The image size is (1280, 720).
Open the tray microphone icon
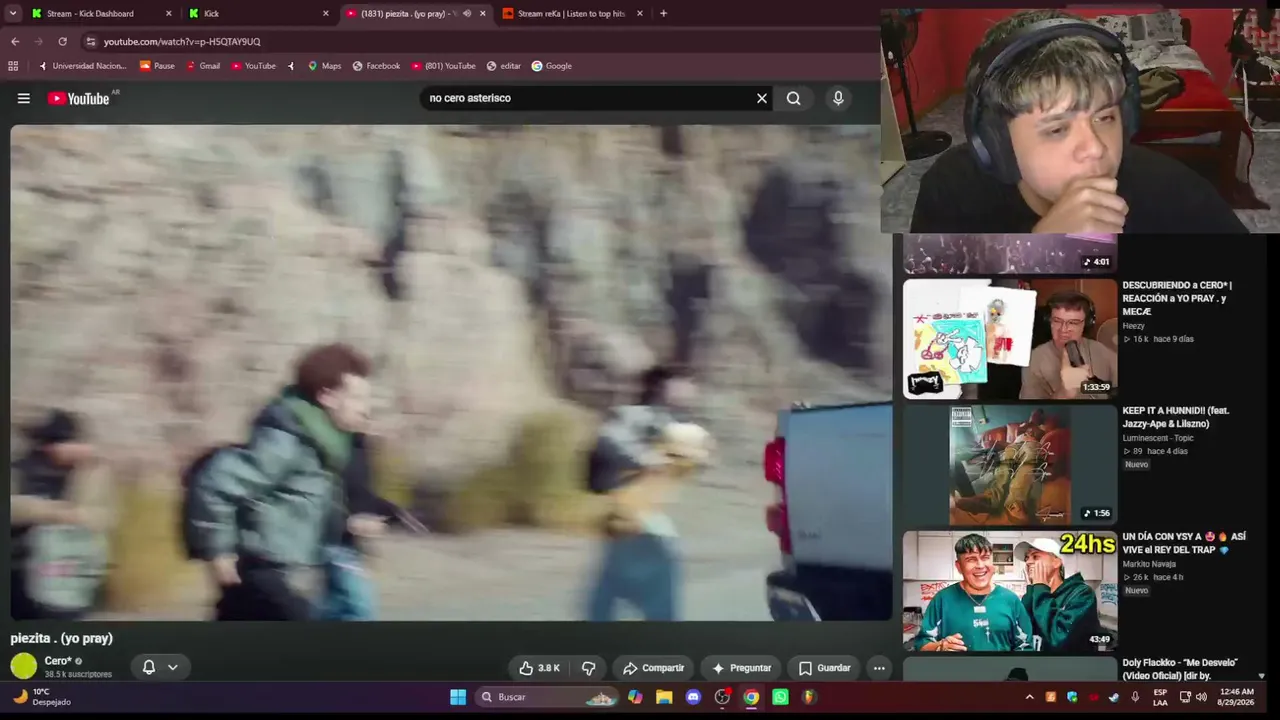pos(1135,697)
